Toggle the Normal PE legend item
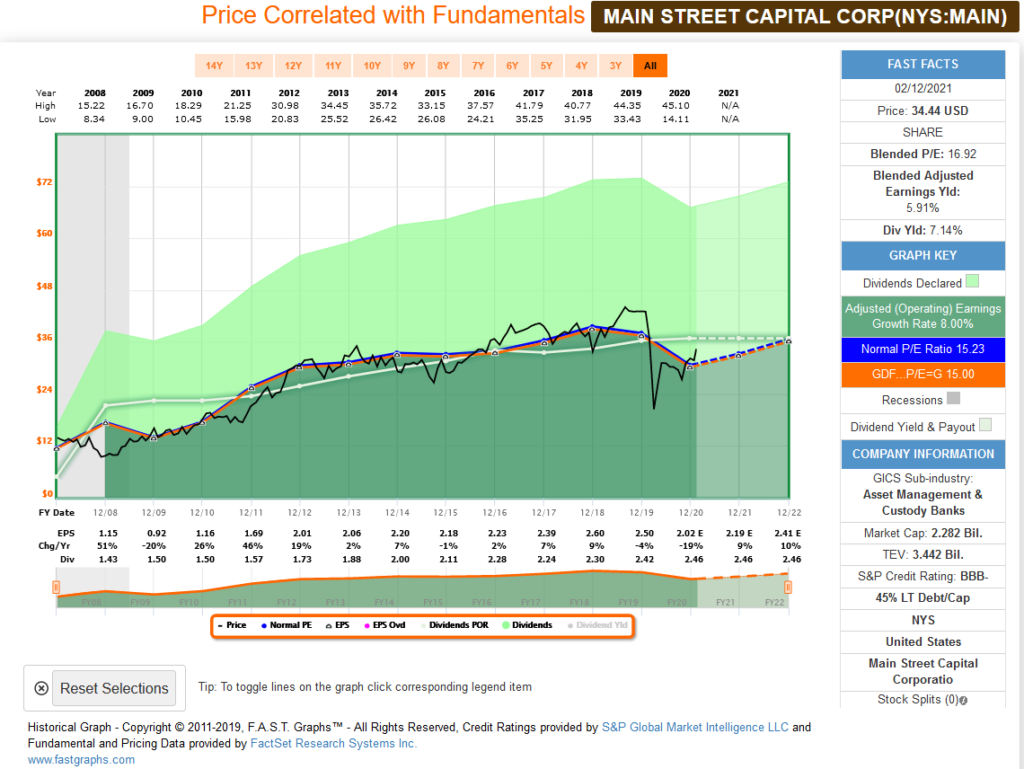The image size is (1024, 769). [286, 625]
